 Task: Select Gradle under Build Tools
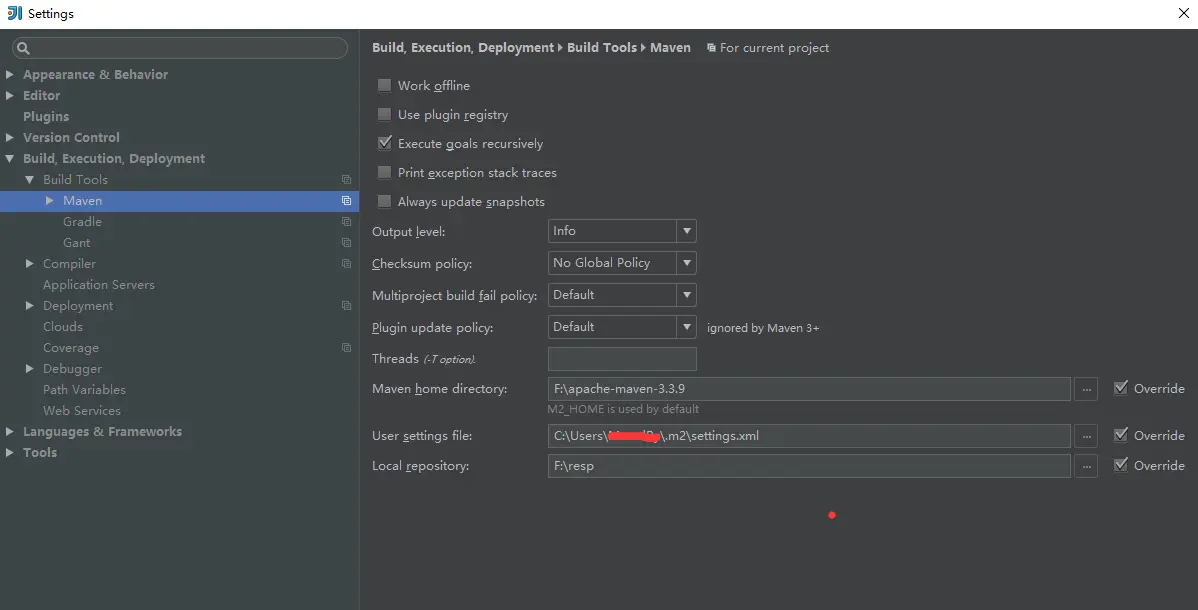click(x=83, y=222)
